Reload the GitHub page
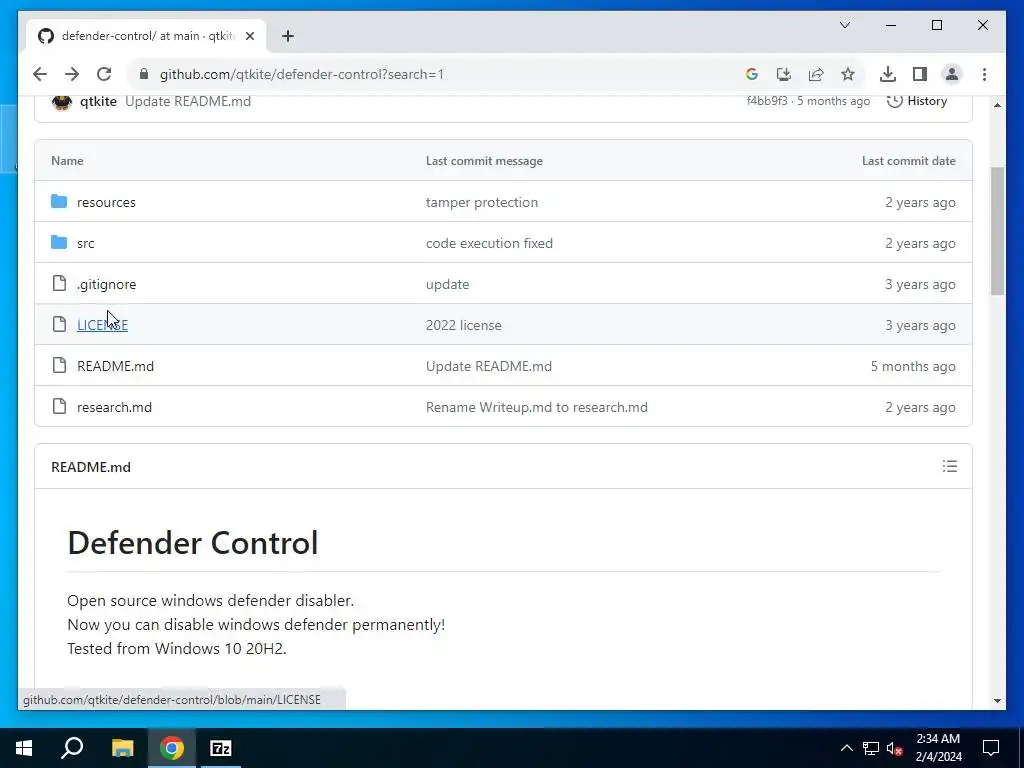Image resolution: width=1024 pixels, height=768 pixels. tap(104, 74)
